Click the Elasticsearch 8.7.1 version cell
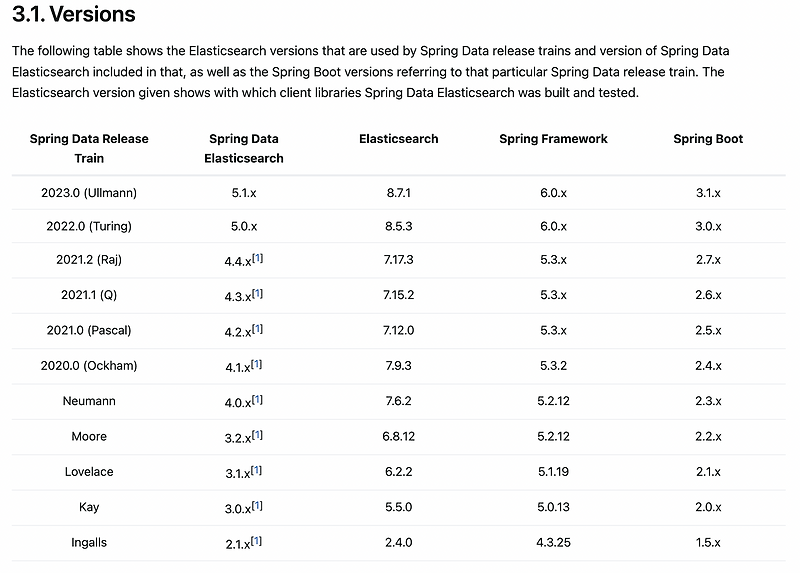This screenshot has height=573, width=800. click(399, 192)
